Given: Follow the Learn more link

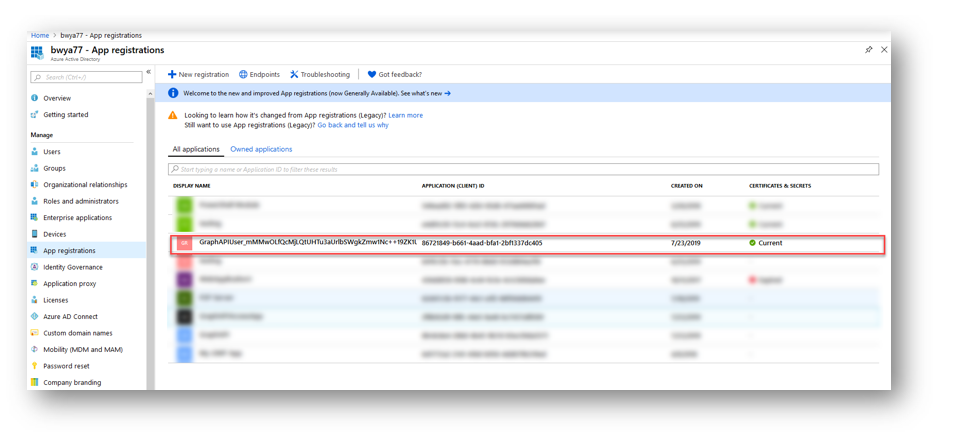Looking at the screenshot, I should [x=406, y=115].
